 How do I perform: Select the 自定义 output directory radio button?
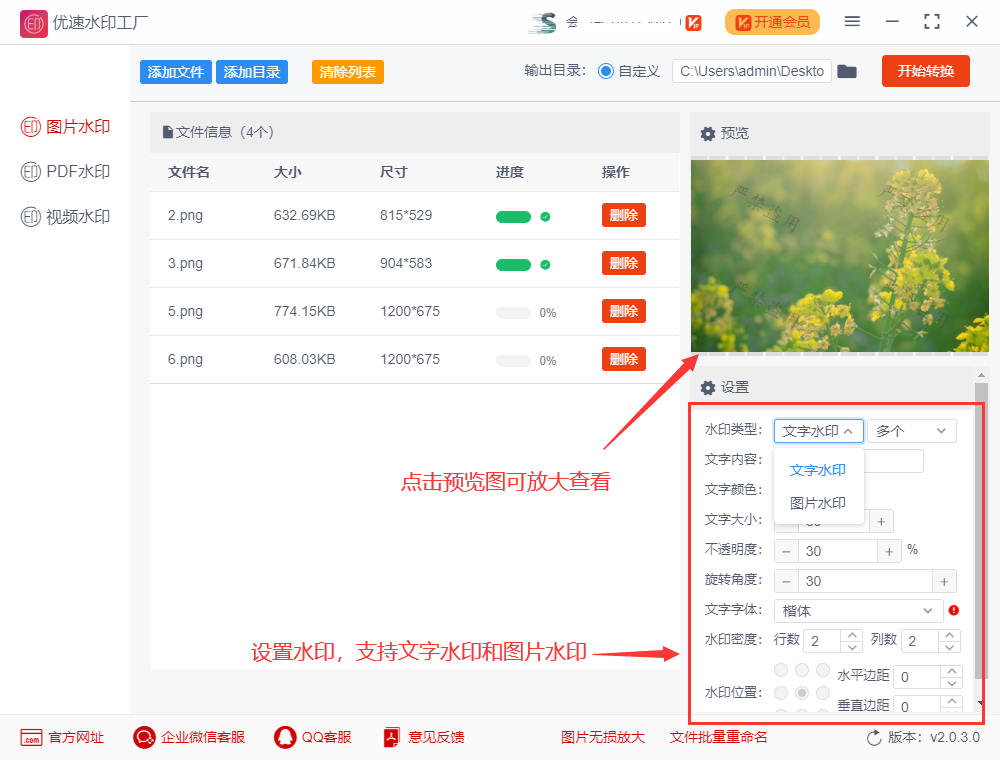coord(606,71)
